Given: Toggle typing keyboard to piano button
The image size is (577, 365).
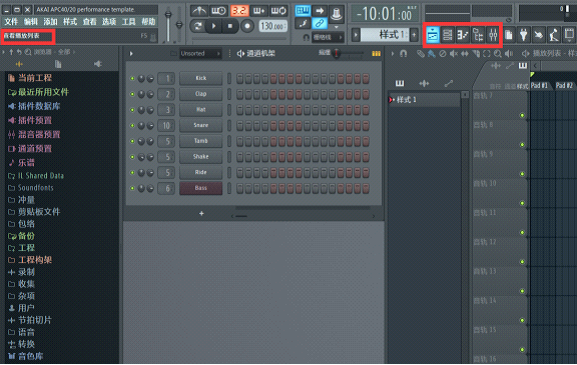Looking at the screenshot, I should pos(303,11).
